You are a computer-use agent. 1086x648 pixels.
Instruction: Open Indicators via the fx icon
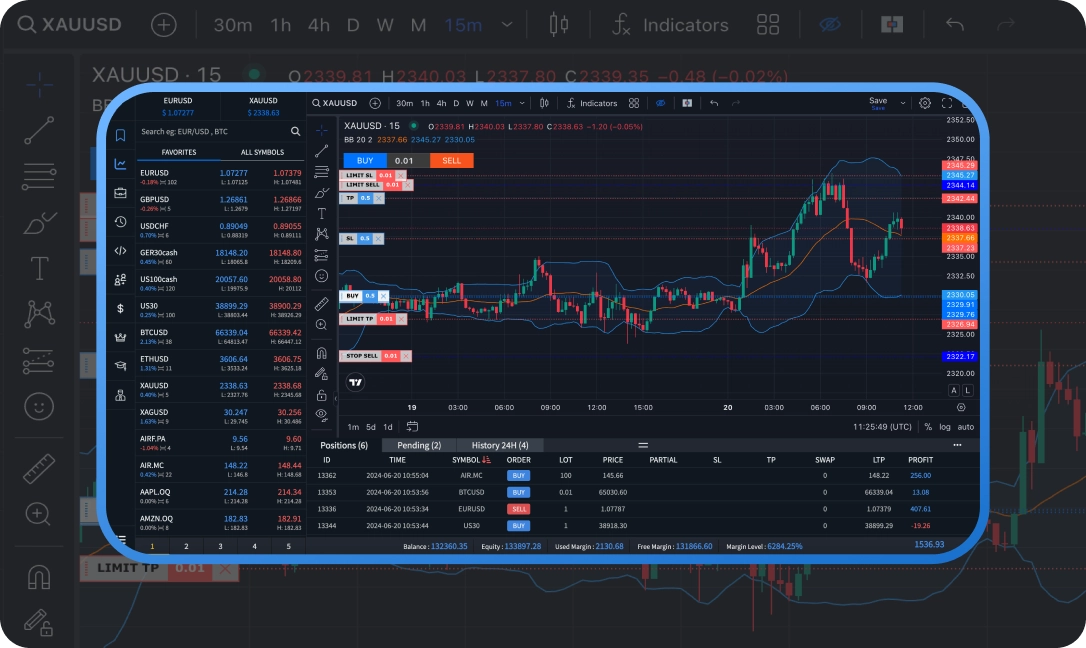[570, 103]
